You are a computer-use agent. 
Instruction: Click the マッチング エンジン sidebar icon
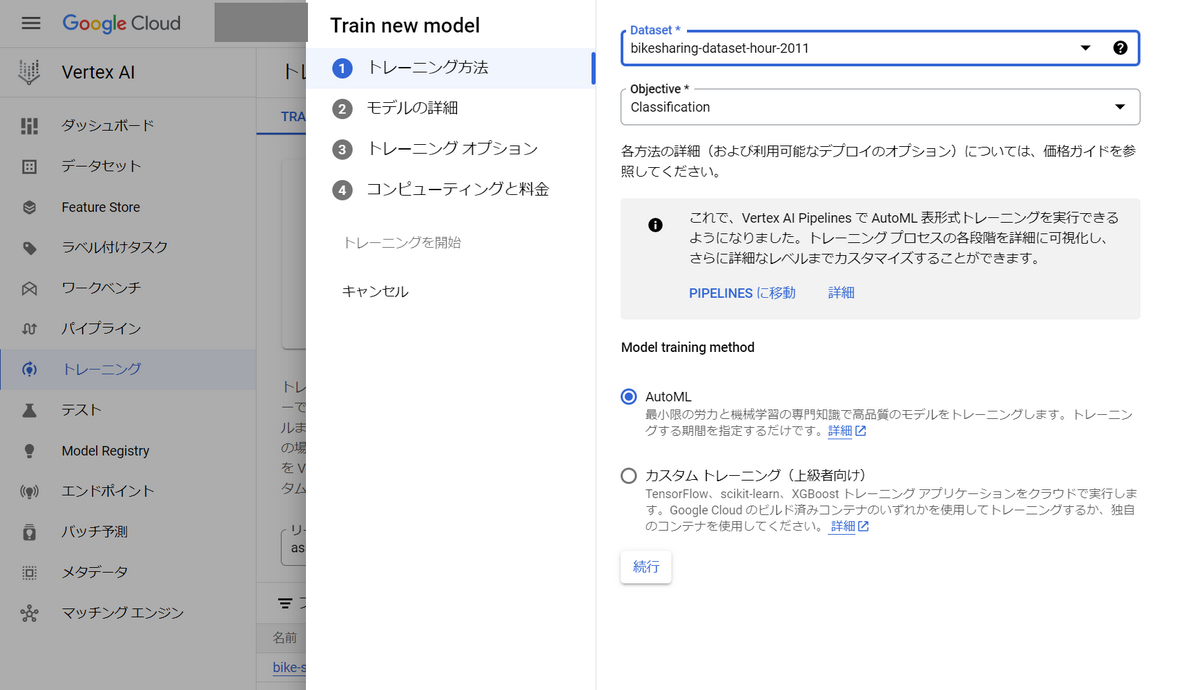click(x=29, y=613)
